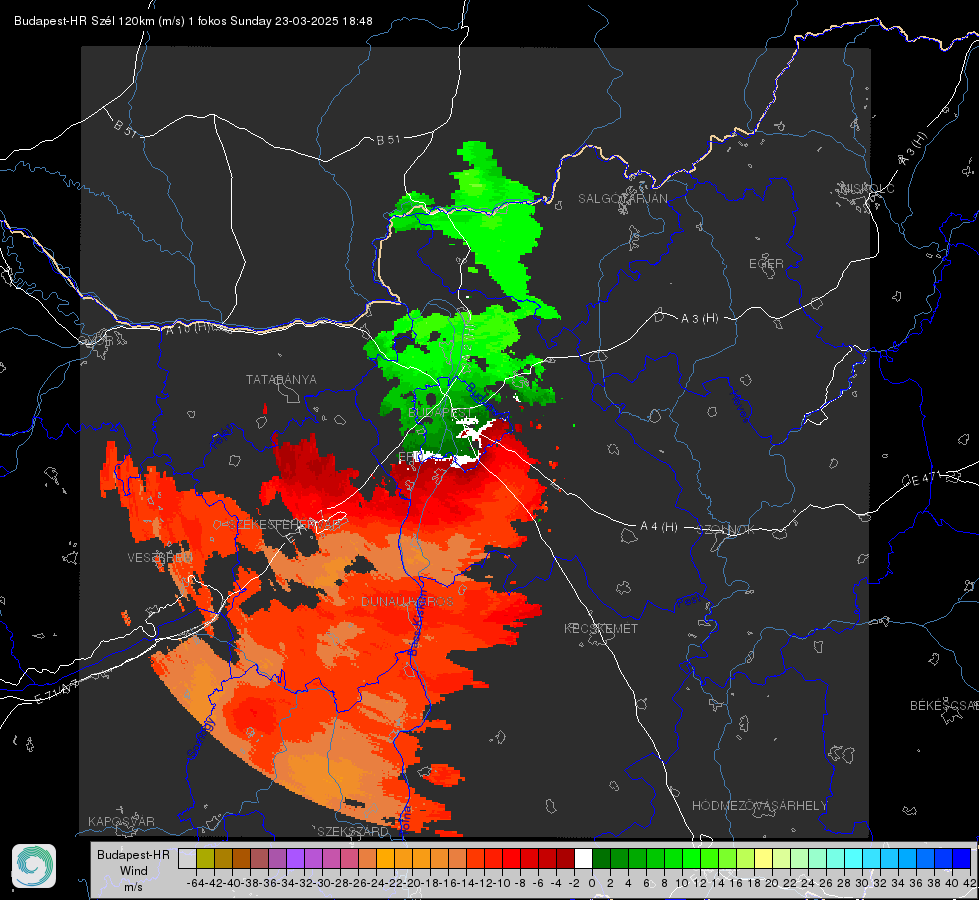
Task: Select the SALGÓTARJÁN city label
Action: point(622,199)
